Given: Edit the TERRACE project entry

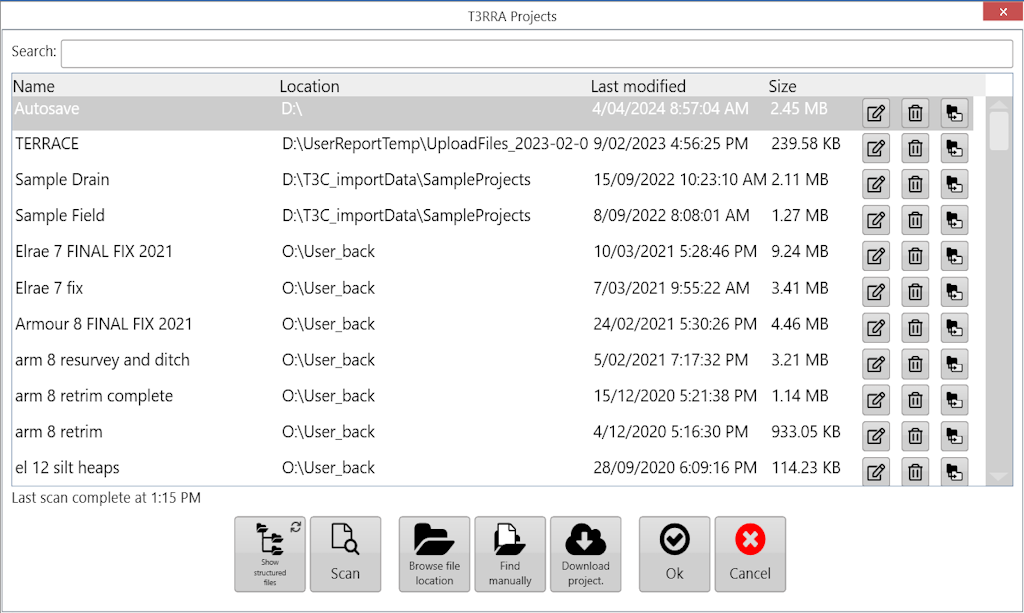Looking at the screenshot, I should 876,148.
